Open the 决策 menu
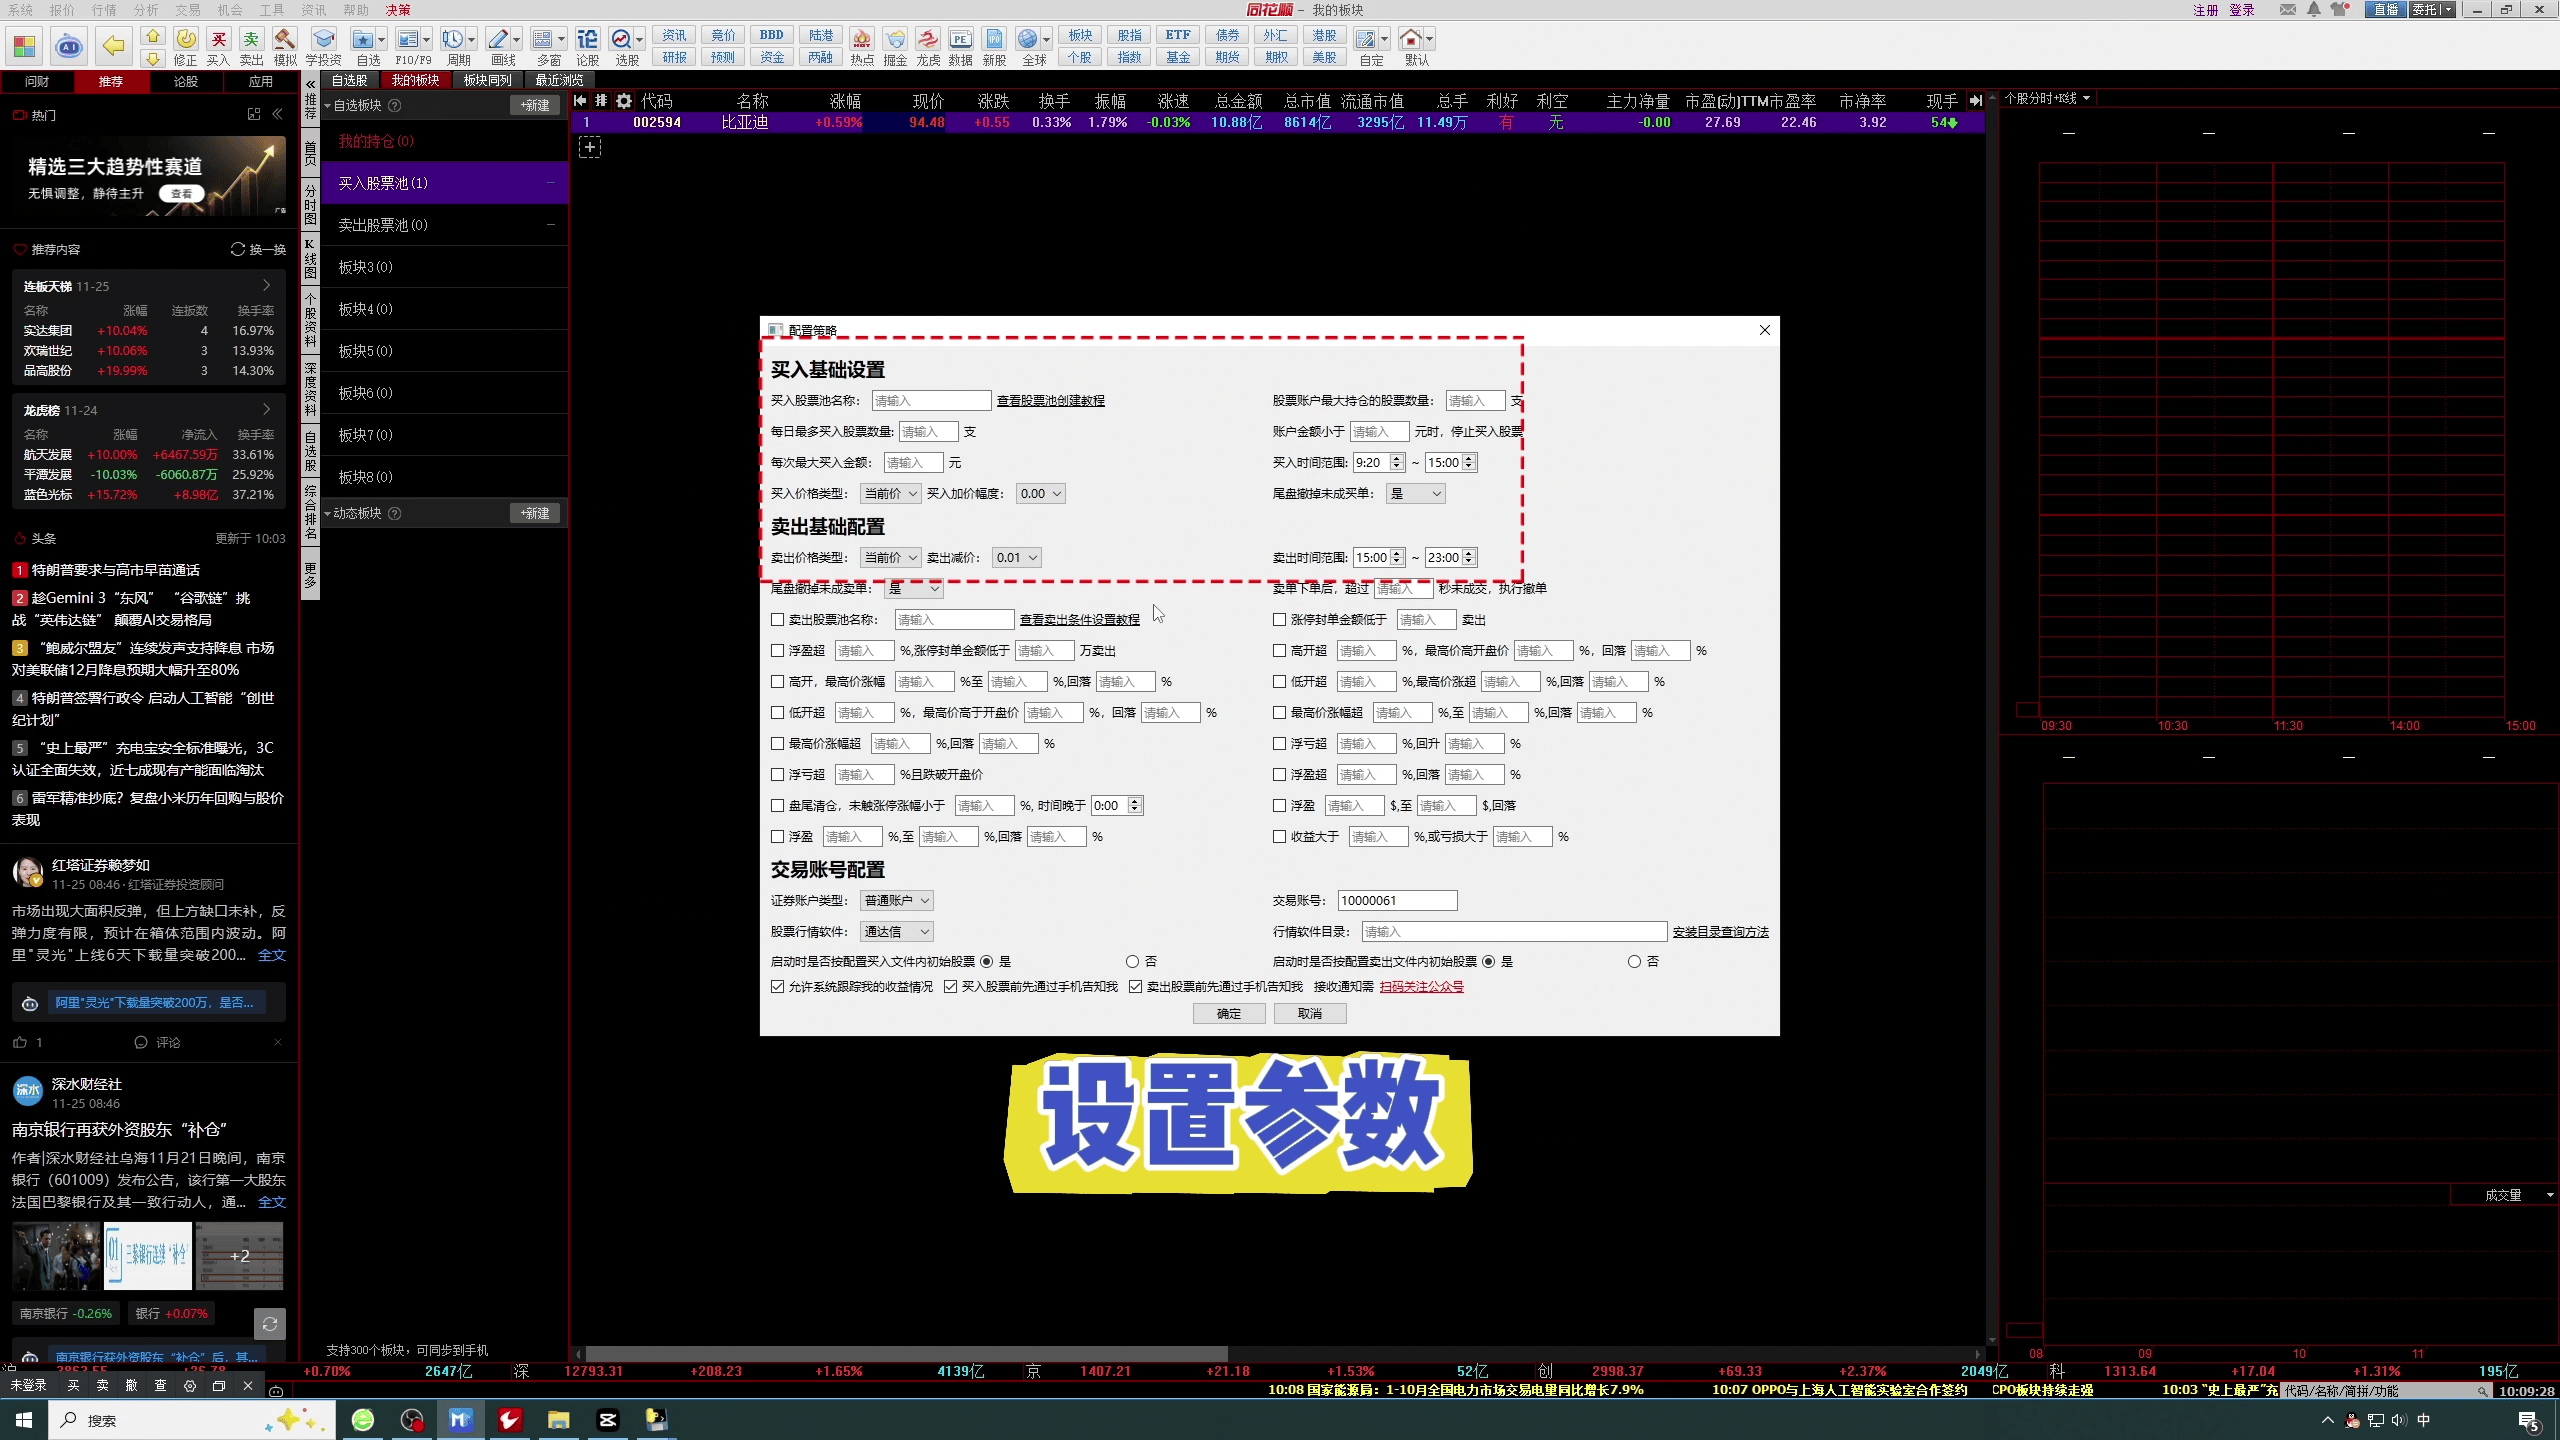2560x1440 pixels. click(397, 10)
